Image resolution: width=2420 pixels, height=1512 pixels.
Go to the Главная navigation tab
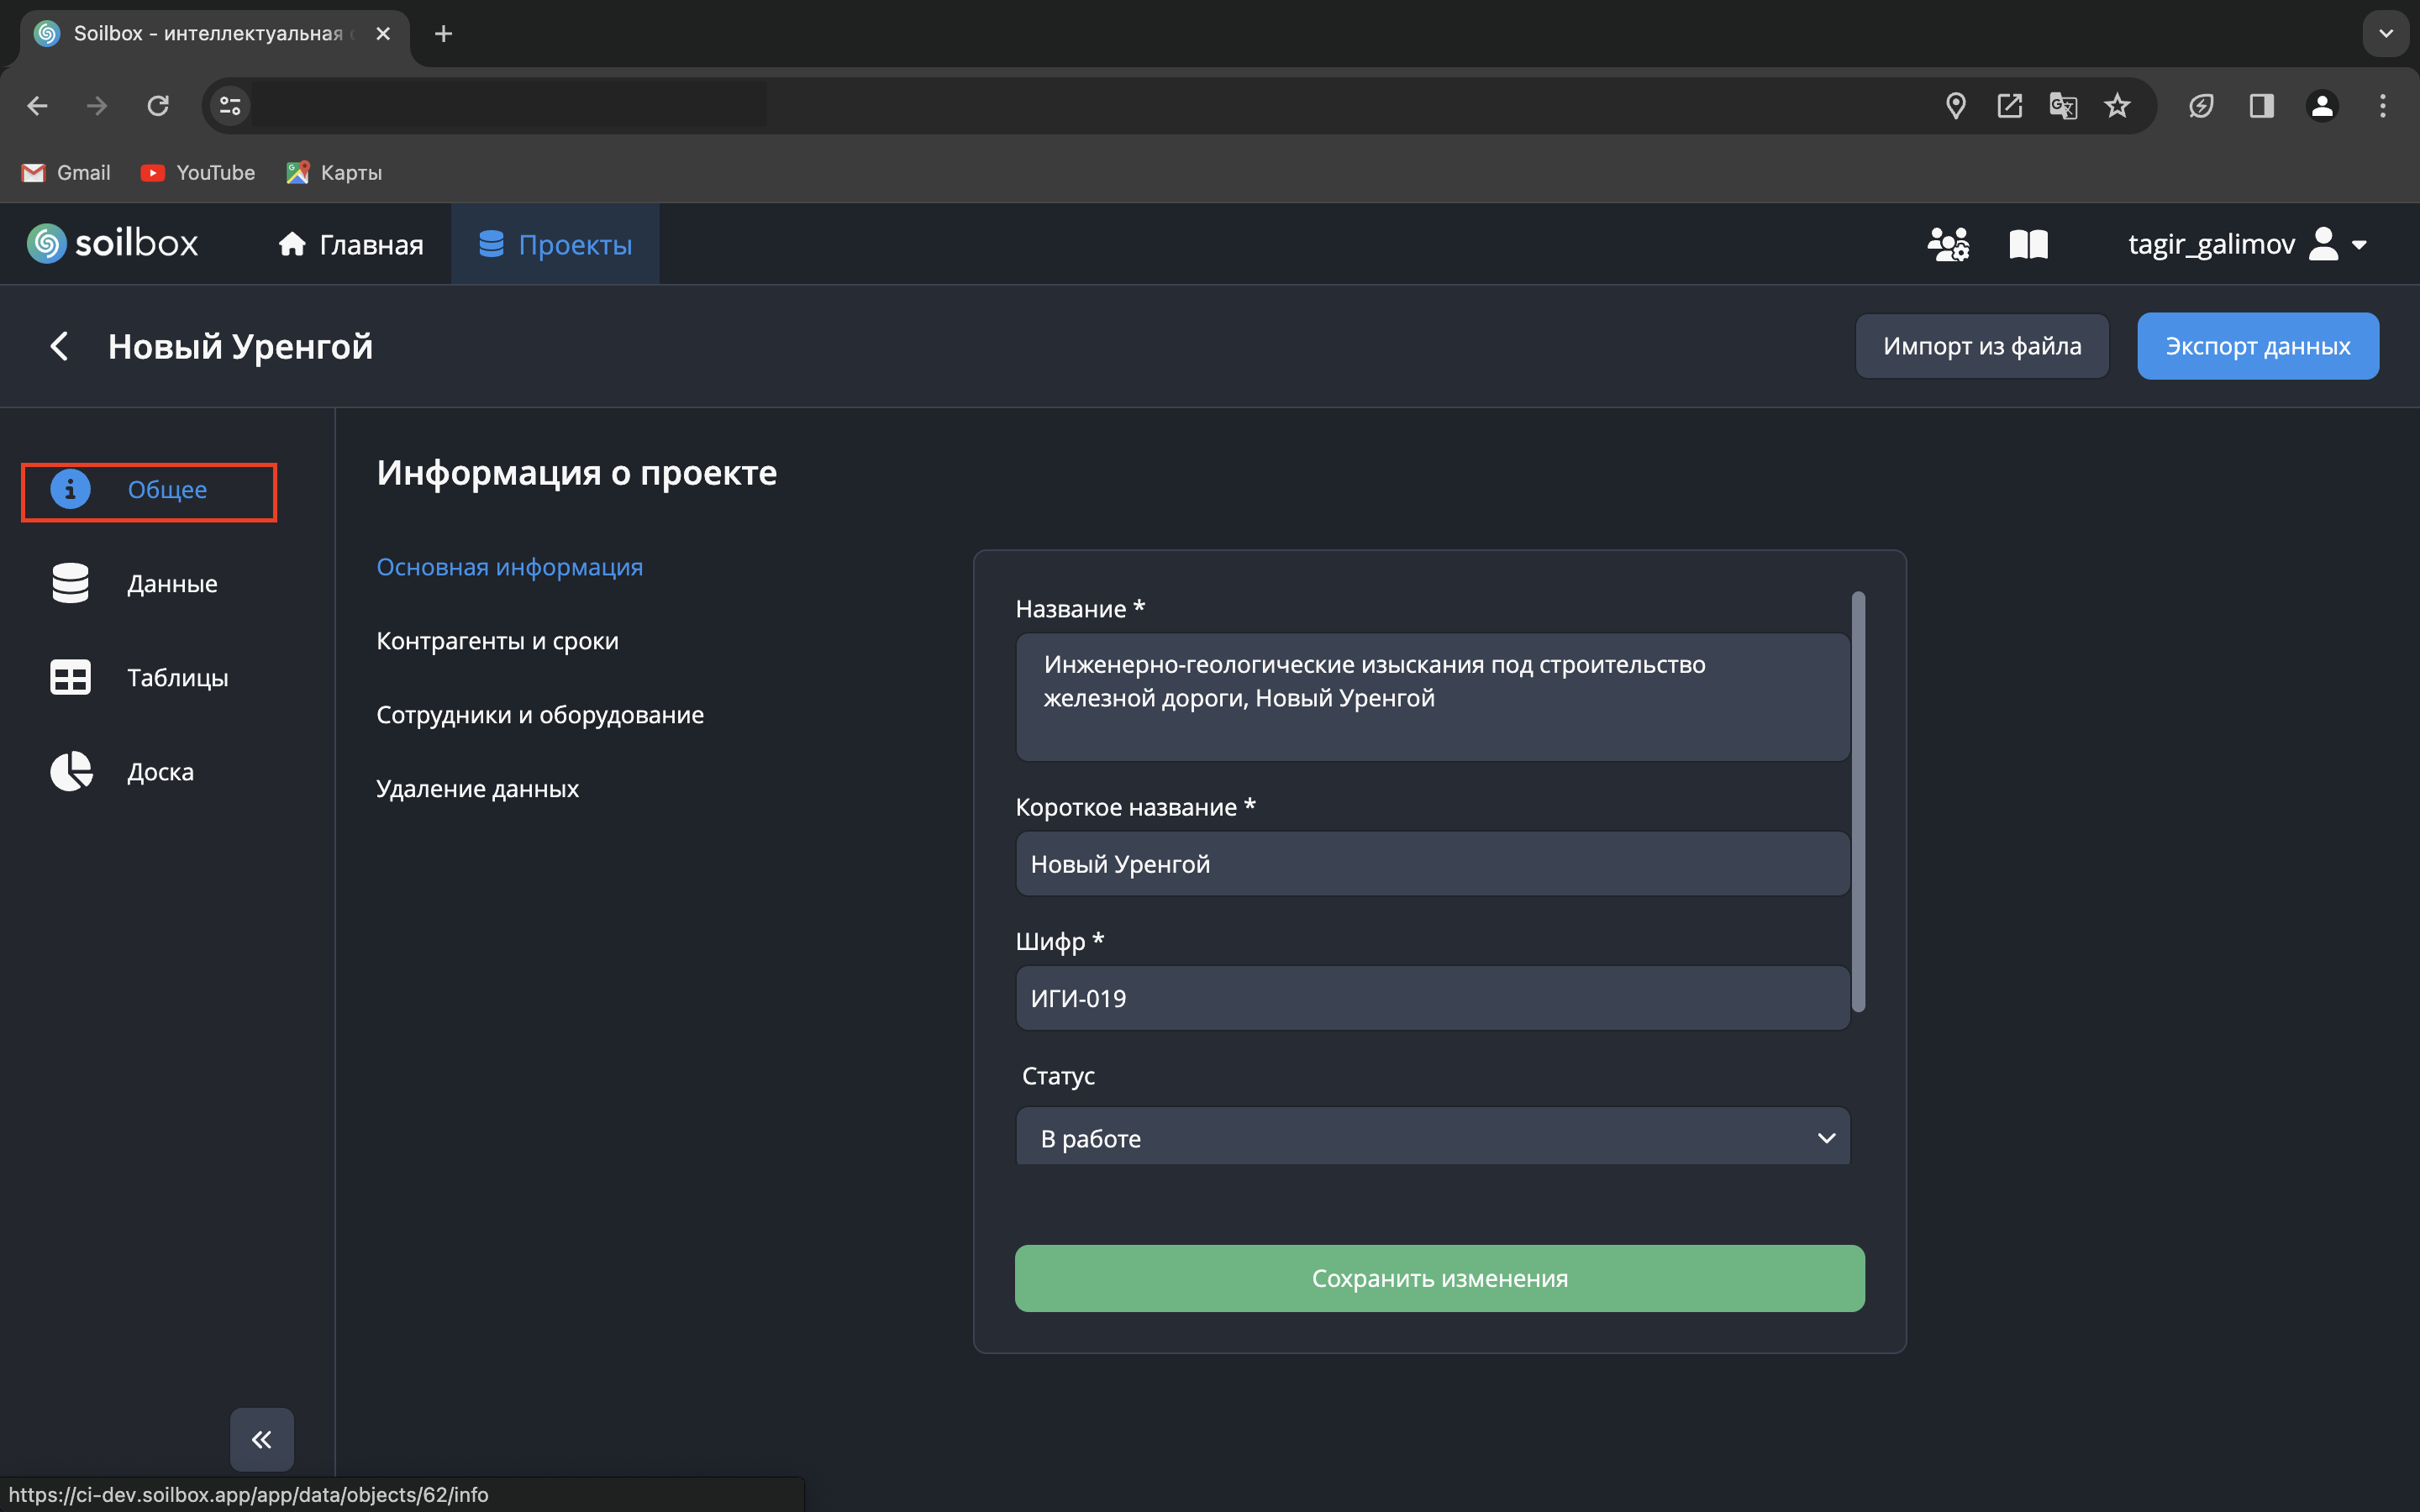click(x=351, y=244)
